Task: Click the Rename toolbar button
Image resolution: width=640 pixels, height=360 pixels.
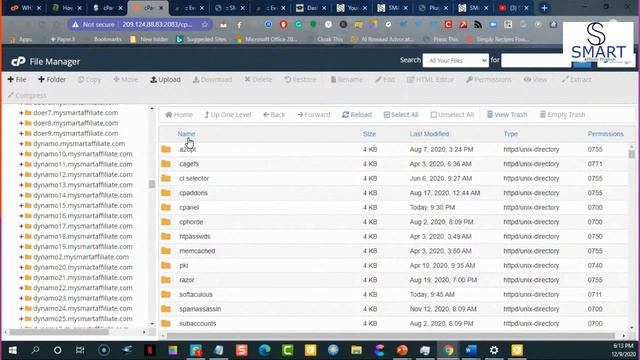Action: coord(346,80)
